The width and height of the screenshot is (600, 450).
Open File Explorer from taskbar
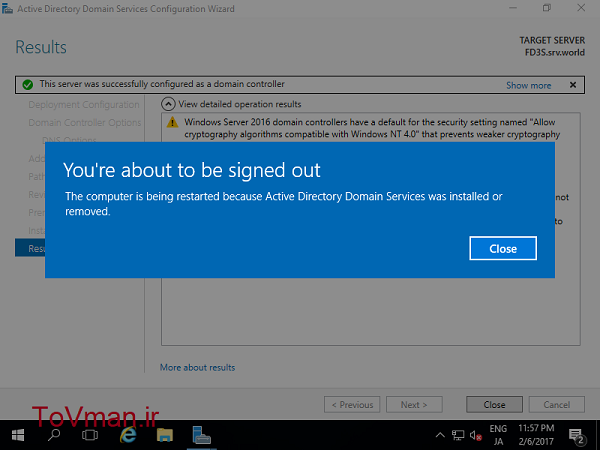(165, 435)
